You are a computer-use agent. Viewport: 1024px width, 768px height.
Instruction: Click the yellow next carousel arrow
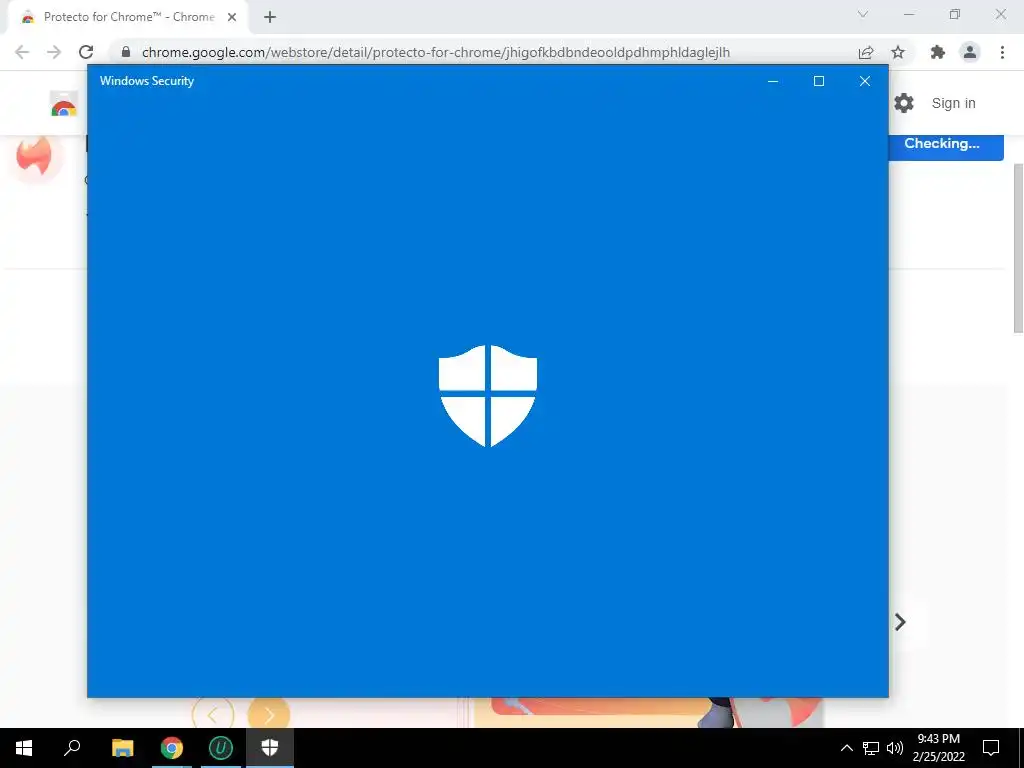click(268, 712)
